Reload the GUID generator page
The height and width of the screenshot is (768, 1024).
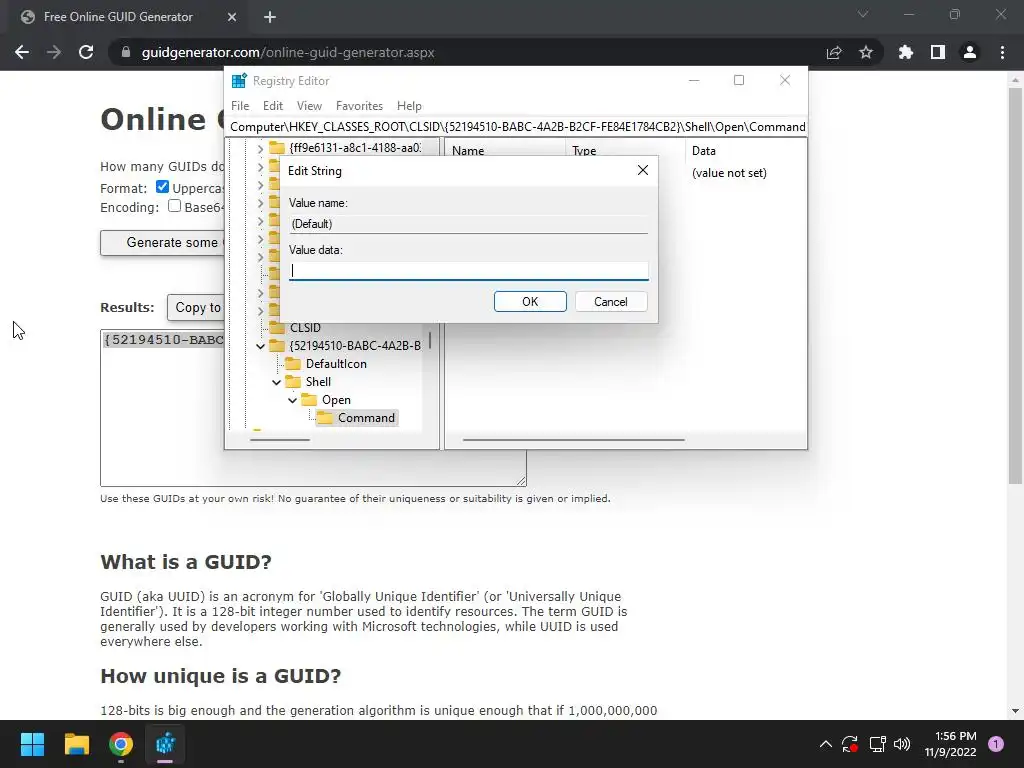tap(86, 52)
